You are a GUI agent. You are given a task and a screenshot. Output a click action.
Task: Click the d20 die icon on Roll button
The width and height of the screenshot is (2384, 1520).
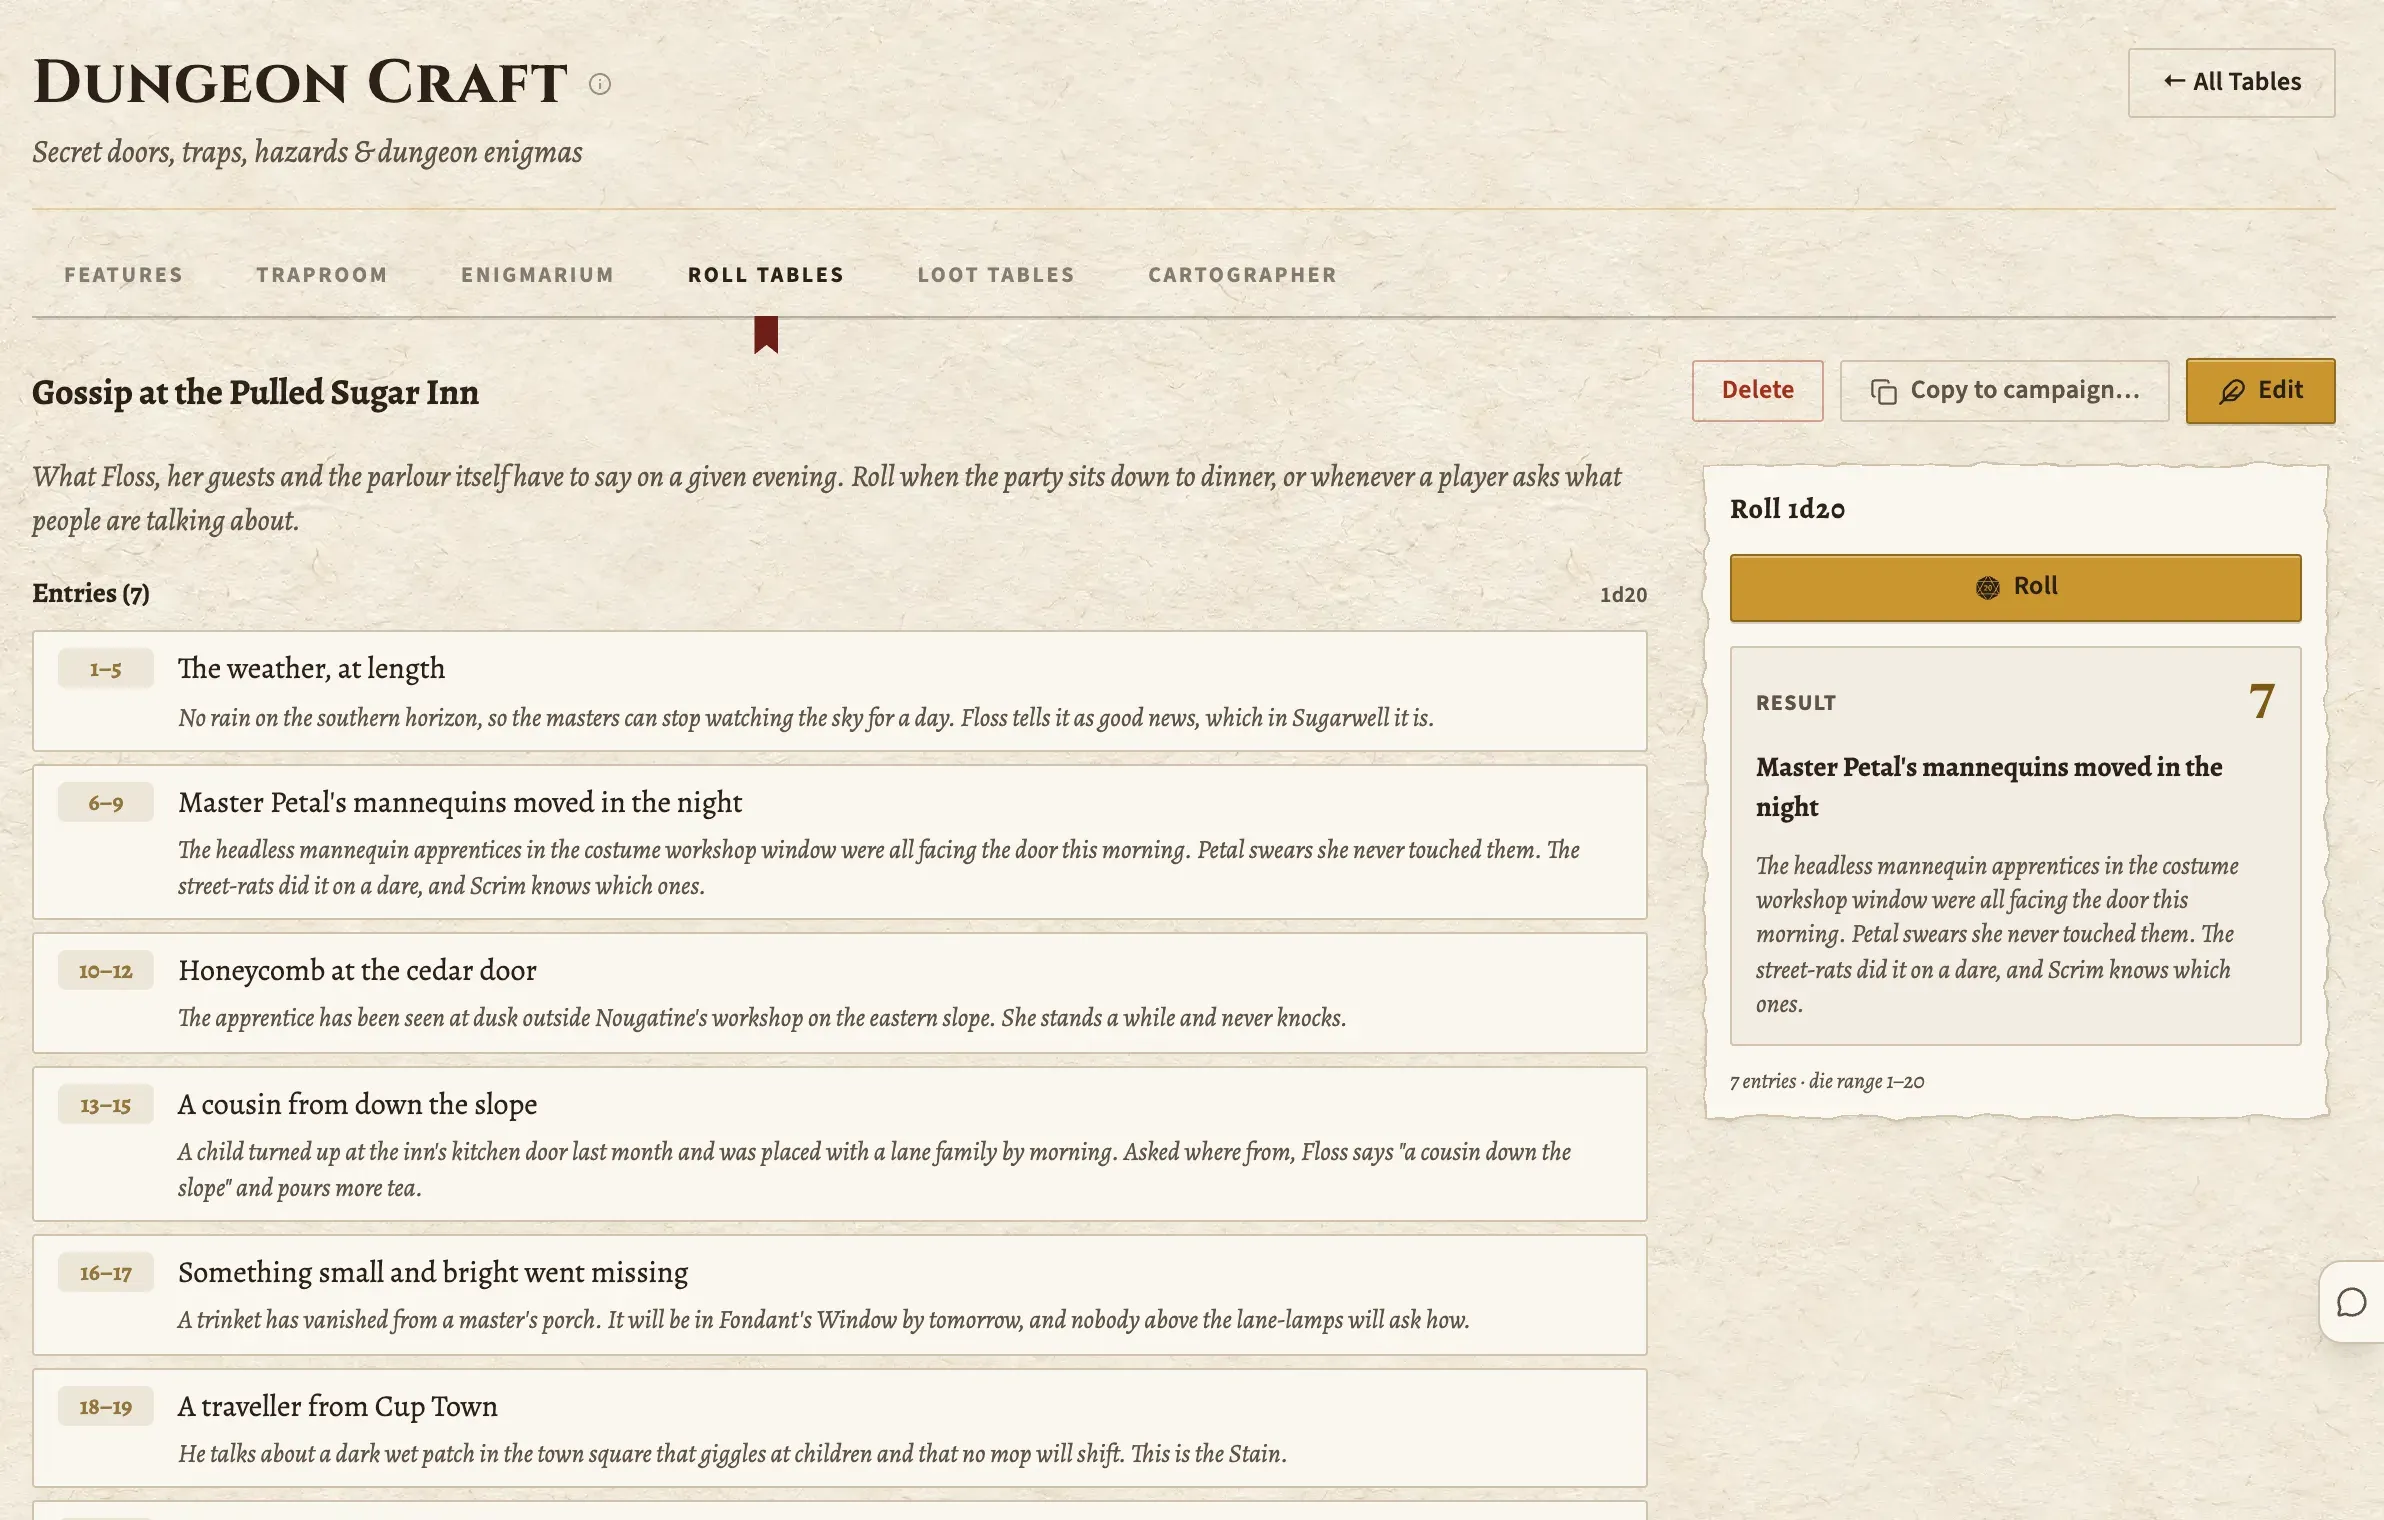(x=1988, y=587)
